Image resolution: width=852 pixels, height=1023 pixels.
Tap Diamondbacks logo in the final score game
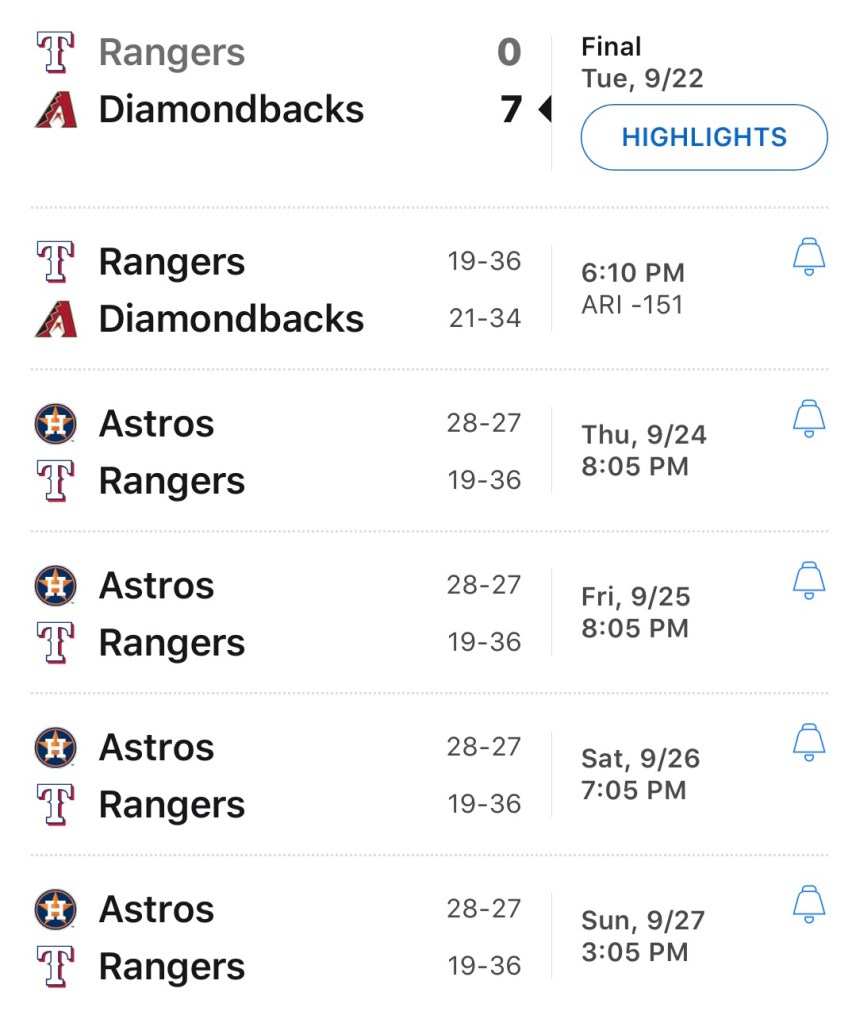tap(55, 109)
